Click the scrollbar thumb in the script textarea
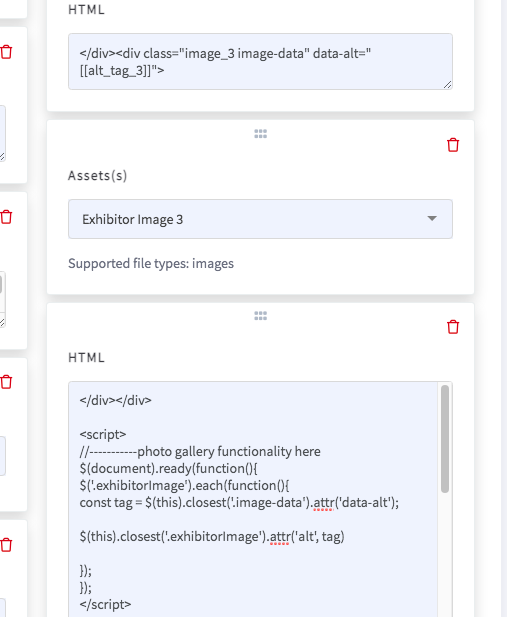507x617 pixels. [x=445, y=439]
